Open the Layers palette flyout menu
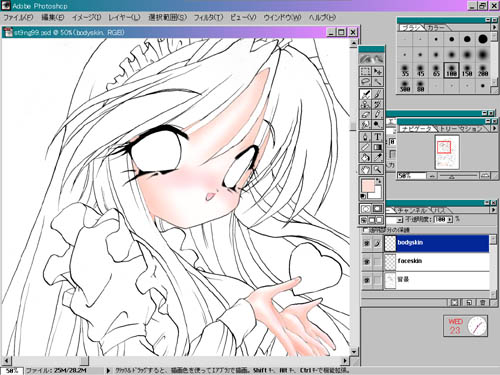This screenshot has height=375, width=500. click(x=494, y=210)
